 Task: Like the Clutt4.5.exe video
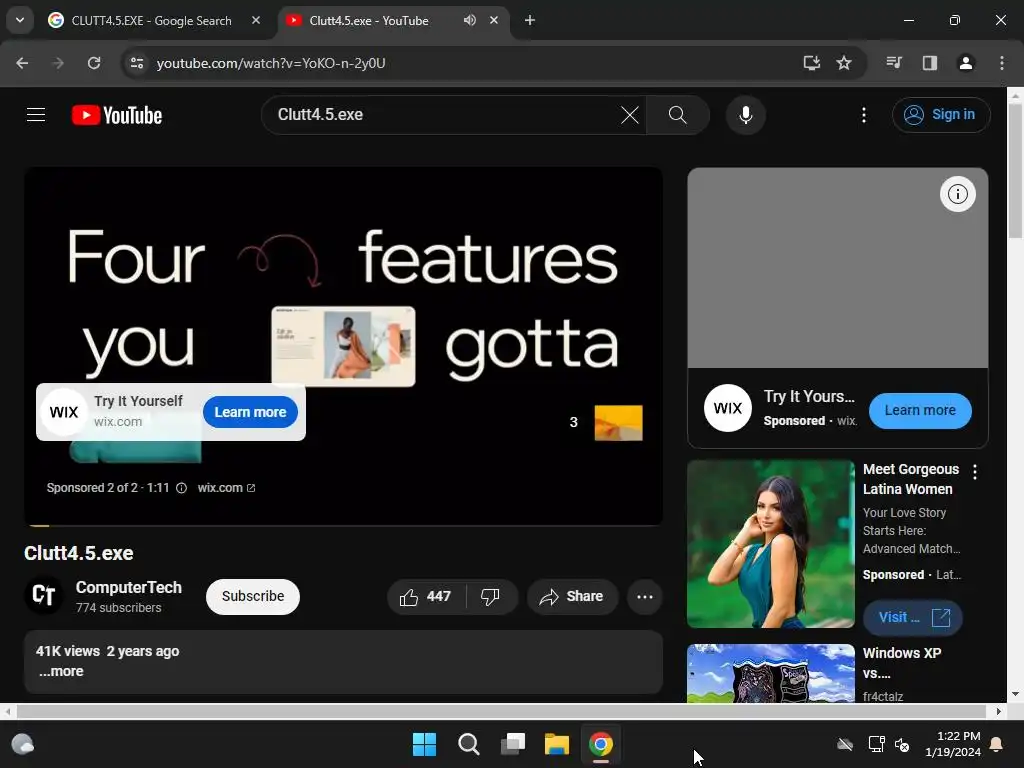(x=426, y=596)
